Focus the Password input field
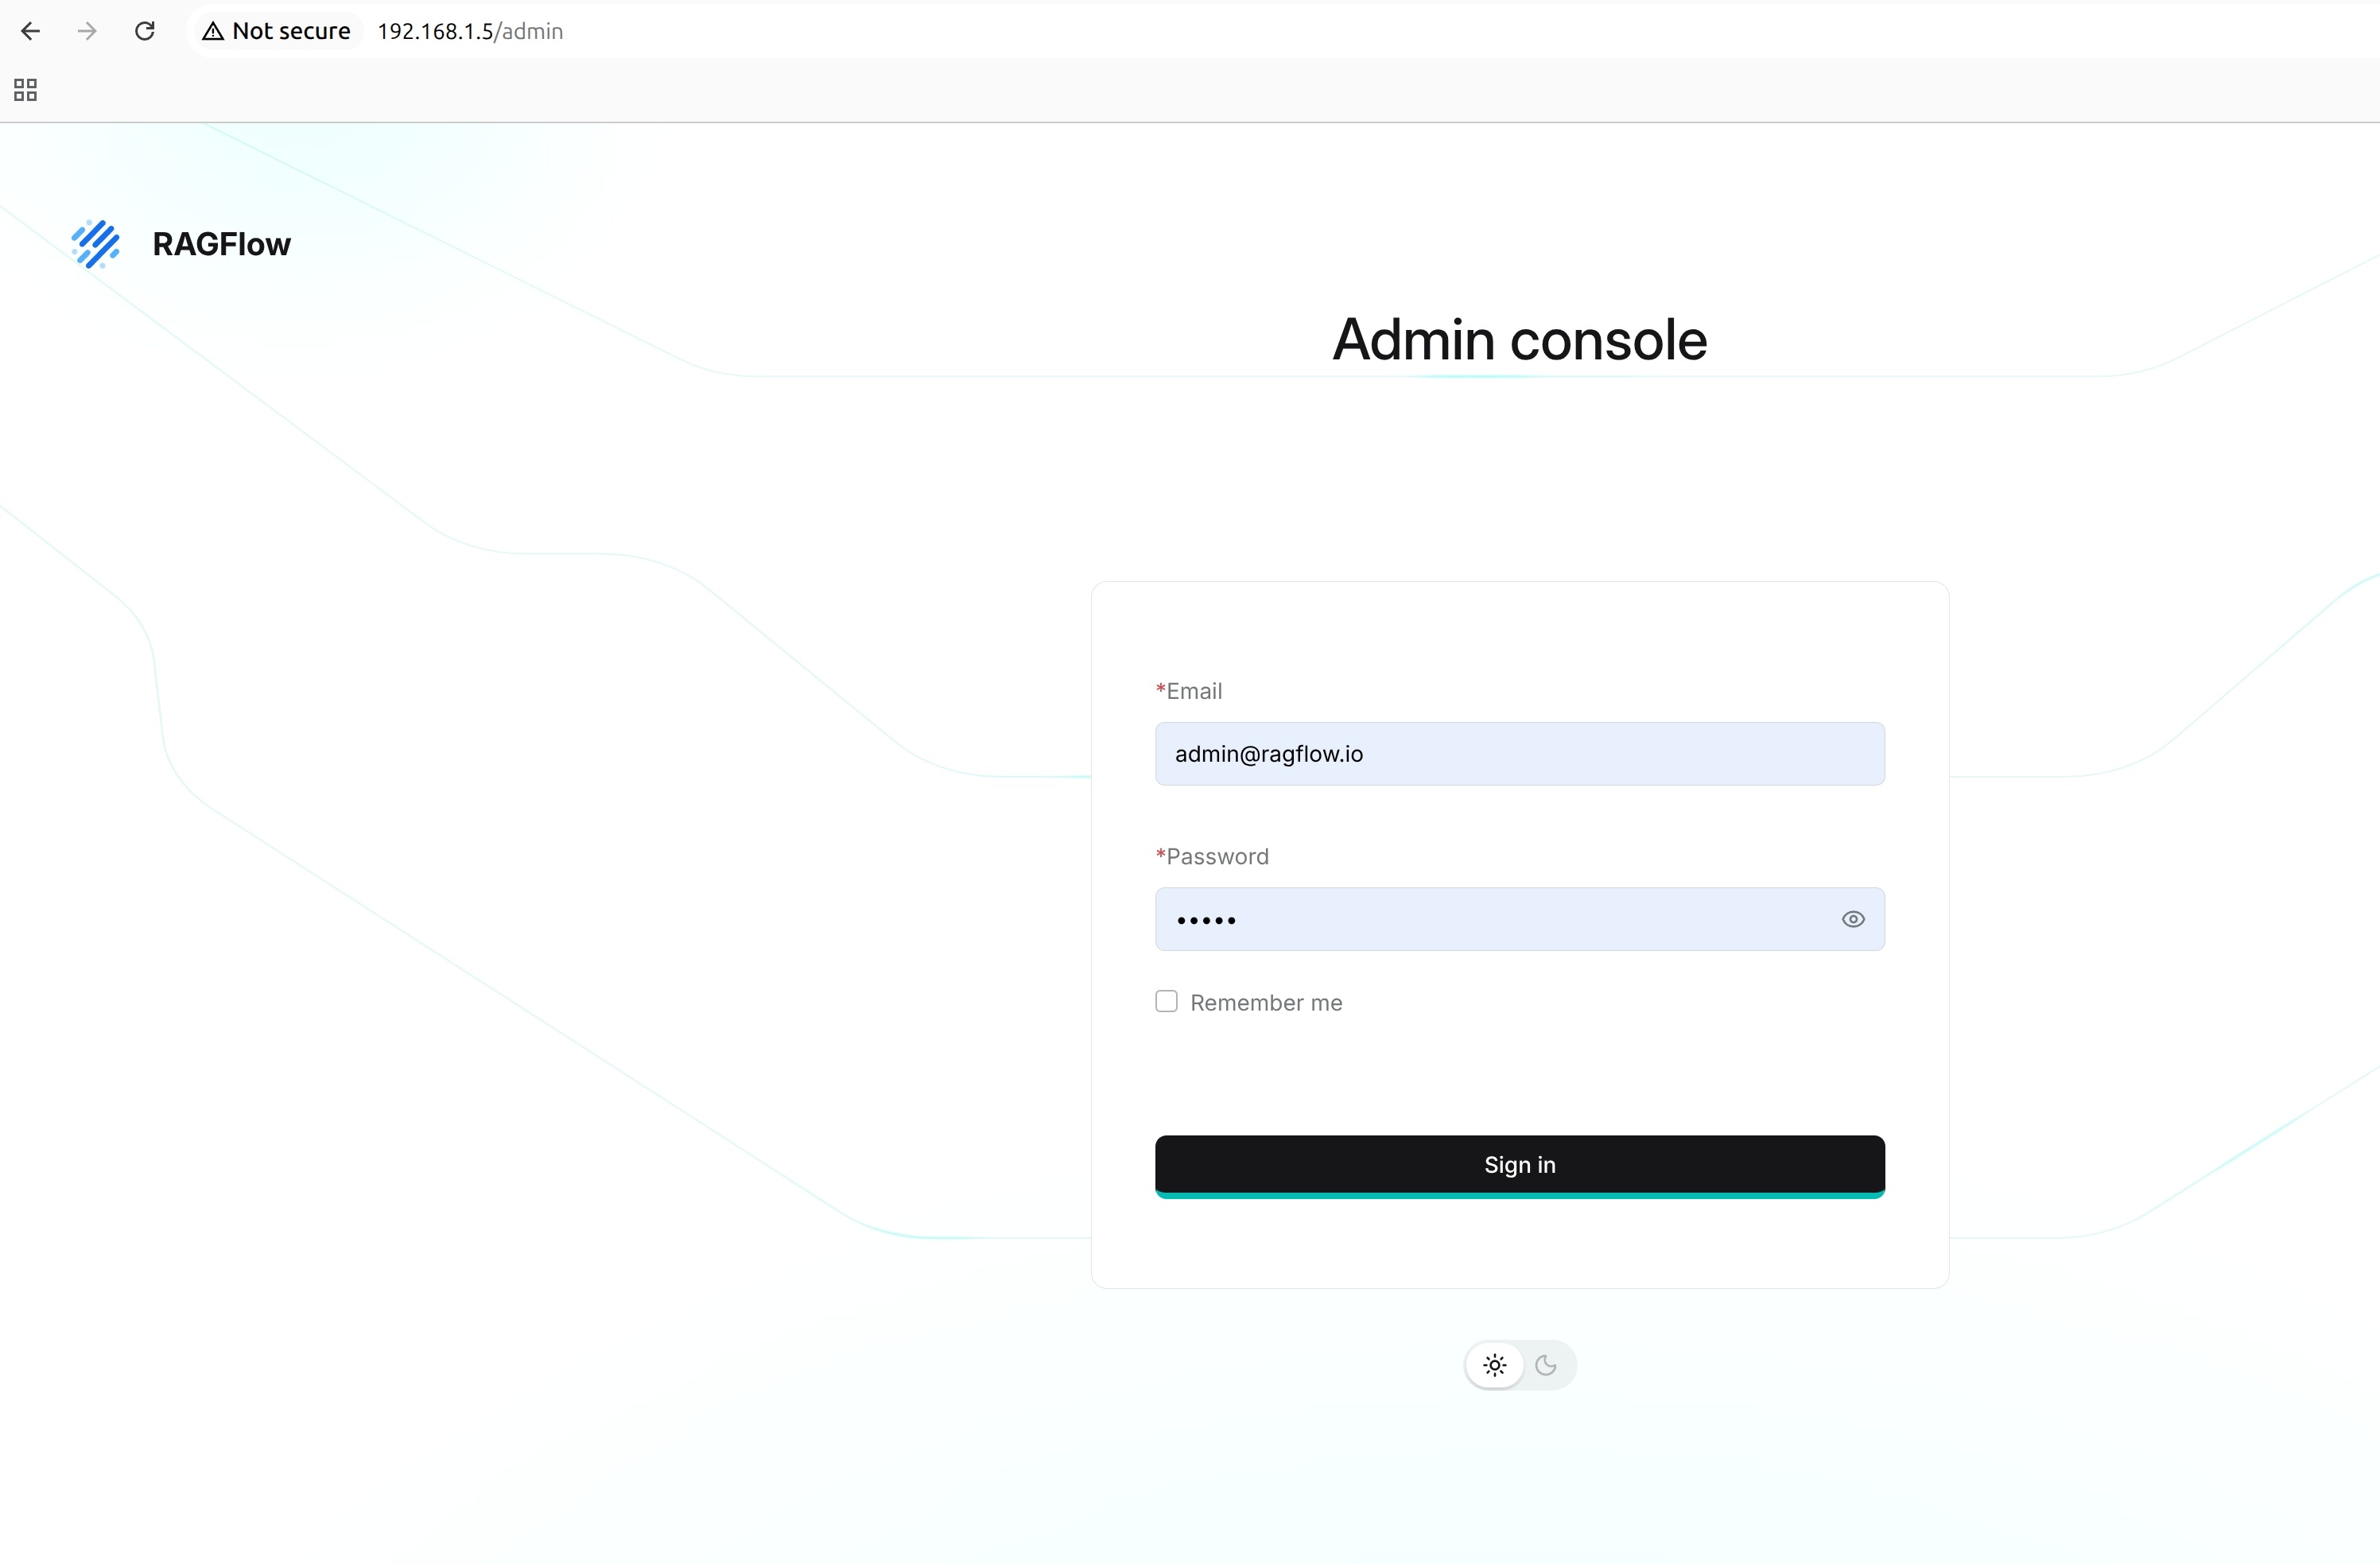2380x1564 pixels. click(x=1520, y=919)
